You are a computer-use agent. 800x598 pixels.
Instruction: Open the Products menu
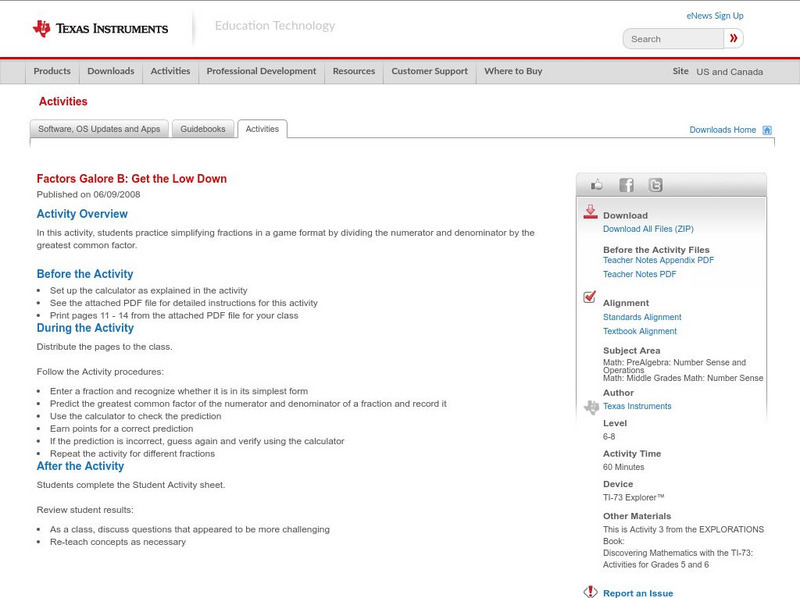tap(52, 71)
